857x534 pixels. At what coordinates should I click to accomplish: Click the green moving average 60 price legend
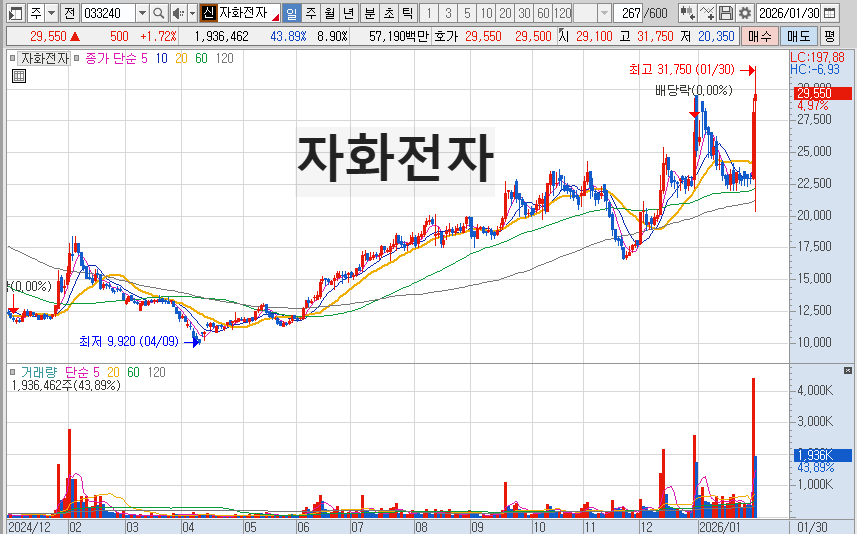coord(201,58)
